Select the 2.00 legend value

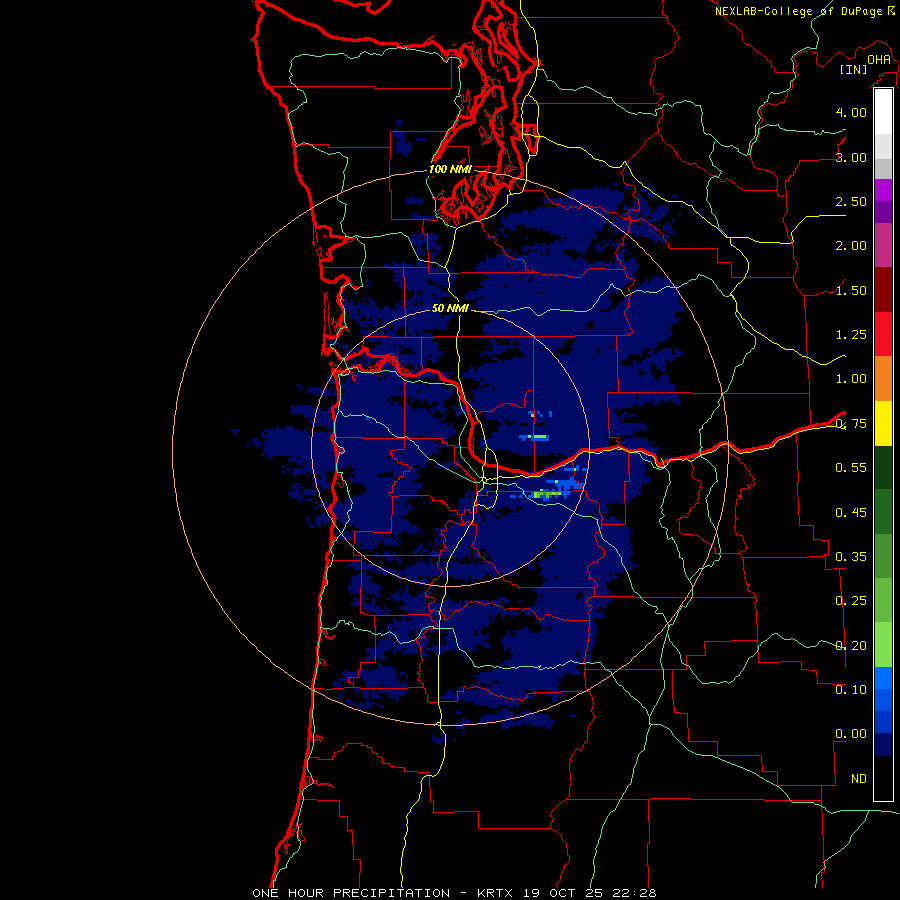click(x=851, y=246)
